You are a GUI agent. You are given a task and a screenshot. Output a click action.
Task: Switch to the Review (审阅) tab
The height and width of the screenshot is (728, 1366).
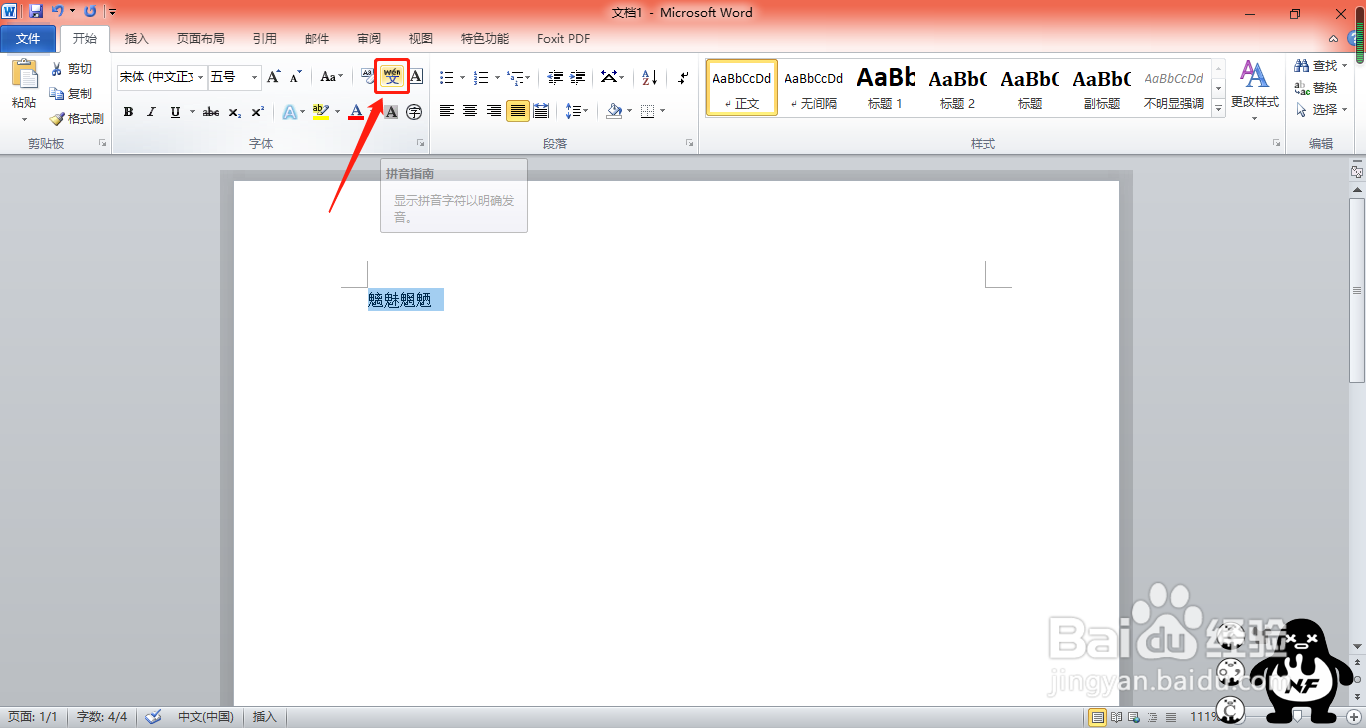coord(369,39)
